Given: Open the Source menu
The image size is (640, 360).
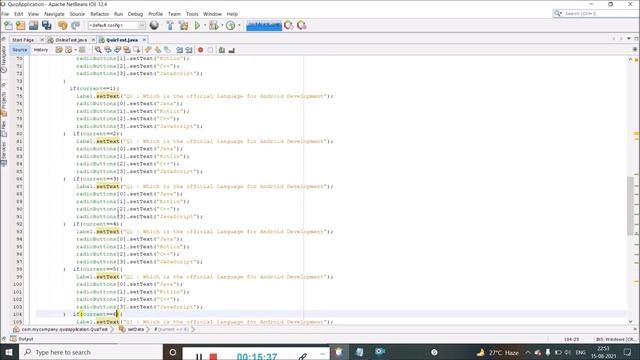Looking at the screenshot, I should (77, 14).
